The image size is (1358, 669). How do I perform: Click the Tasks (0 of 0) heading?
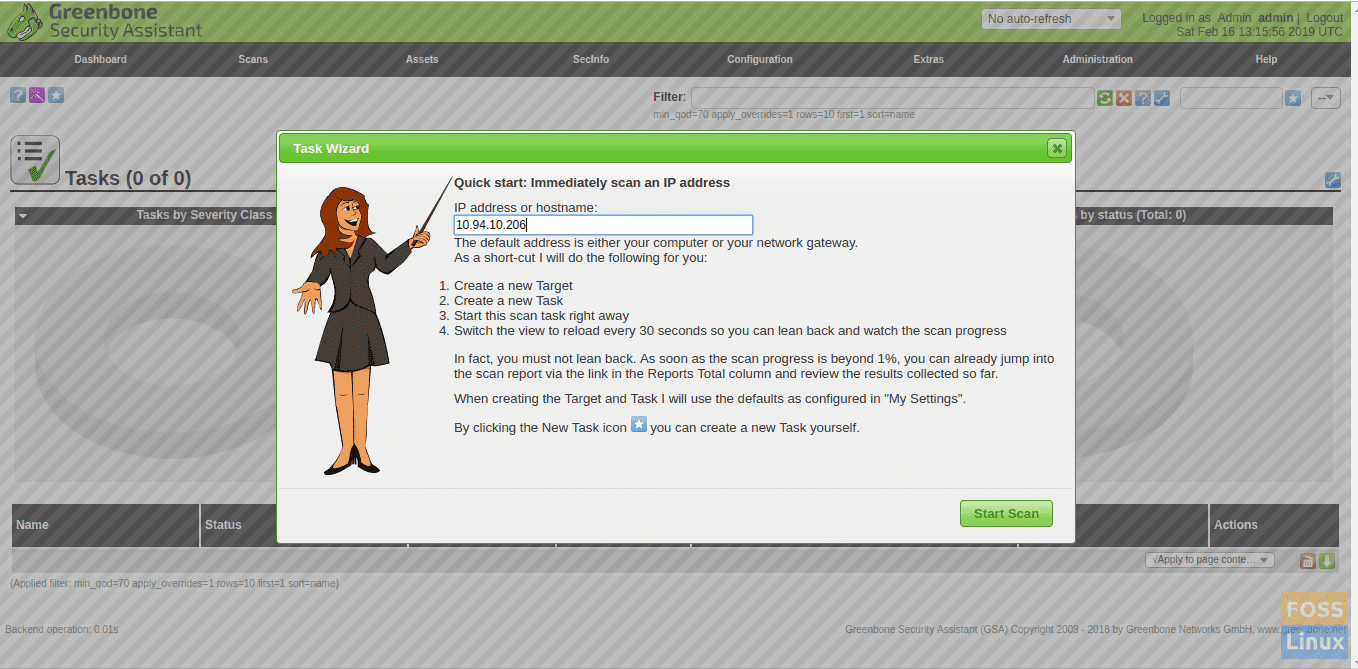(x=128, y=178)
